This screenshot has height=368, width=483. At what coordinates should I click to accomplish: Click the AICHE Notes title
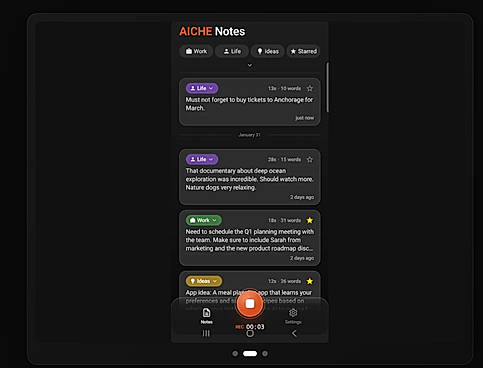(x=212, y=31)
